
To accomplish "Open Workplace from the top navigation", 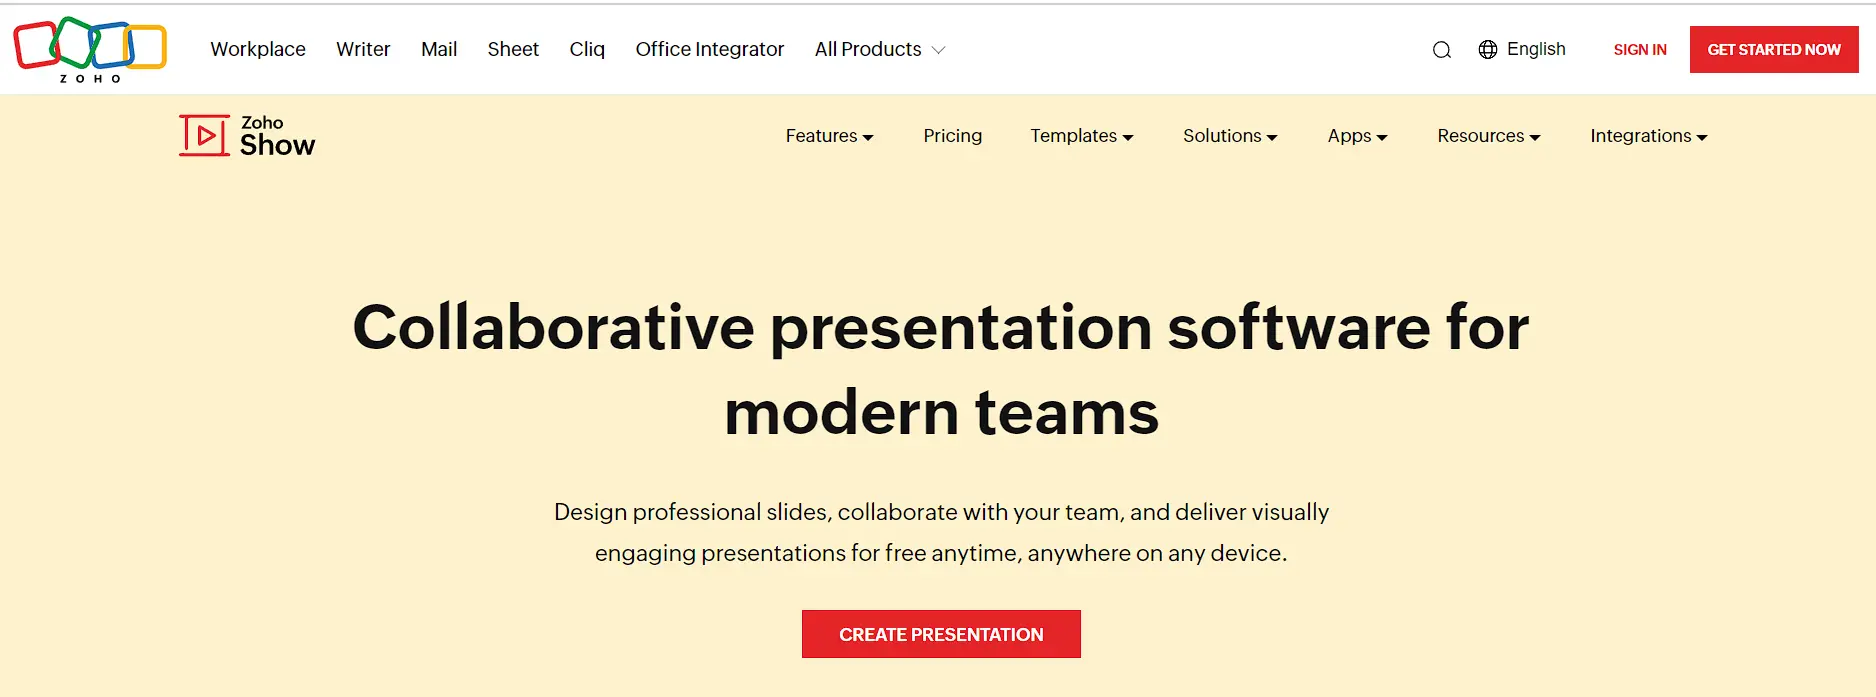I will (258, 49).
